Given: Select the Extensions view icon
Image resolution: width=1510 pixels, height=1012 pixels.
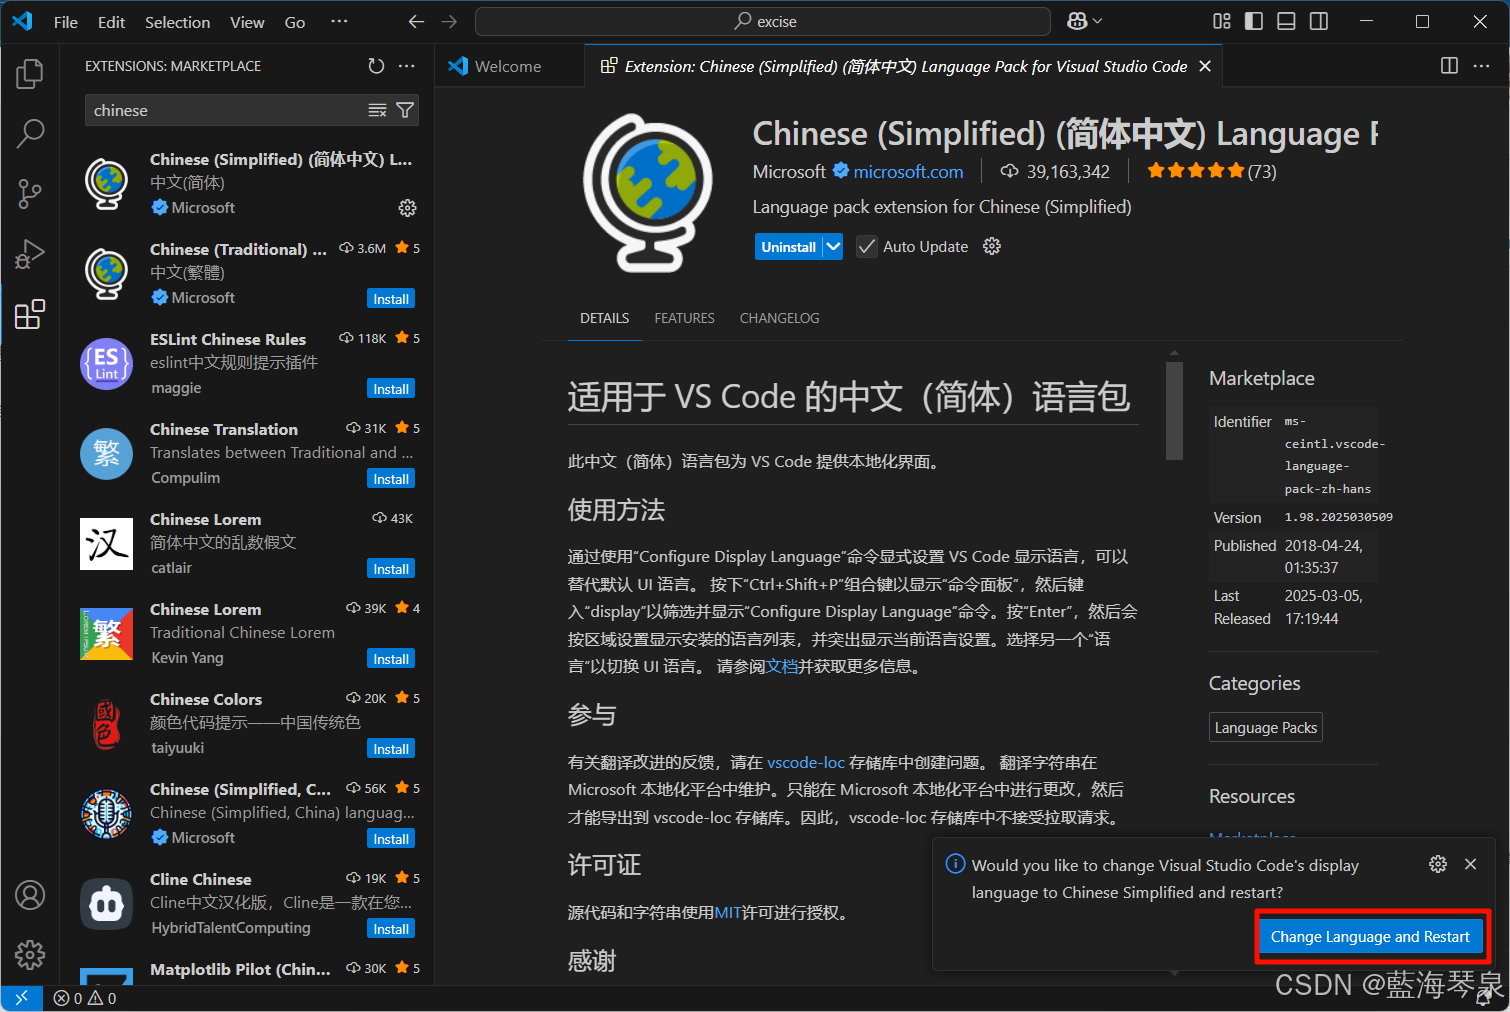Looking at the screenshot, I should coord(30,314).
